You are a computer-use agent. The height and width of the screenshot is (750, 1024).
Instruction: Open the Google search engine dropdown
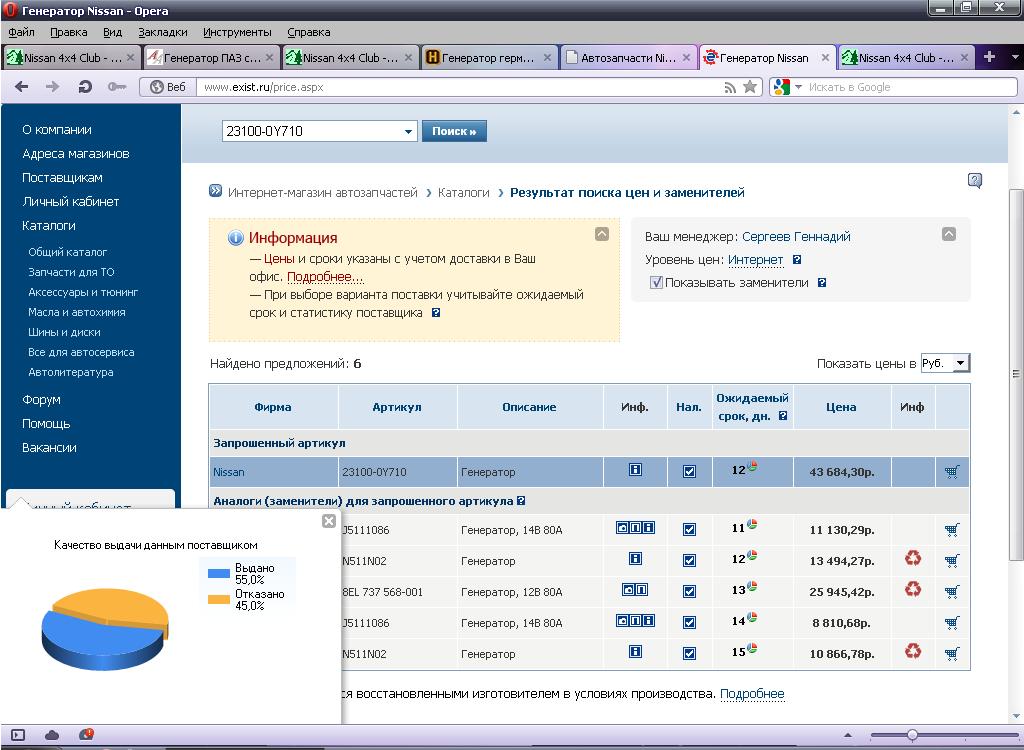pyautogui.click(x=797, y=87)
